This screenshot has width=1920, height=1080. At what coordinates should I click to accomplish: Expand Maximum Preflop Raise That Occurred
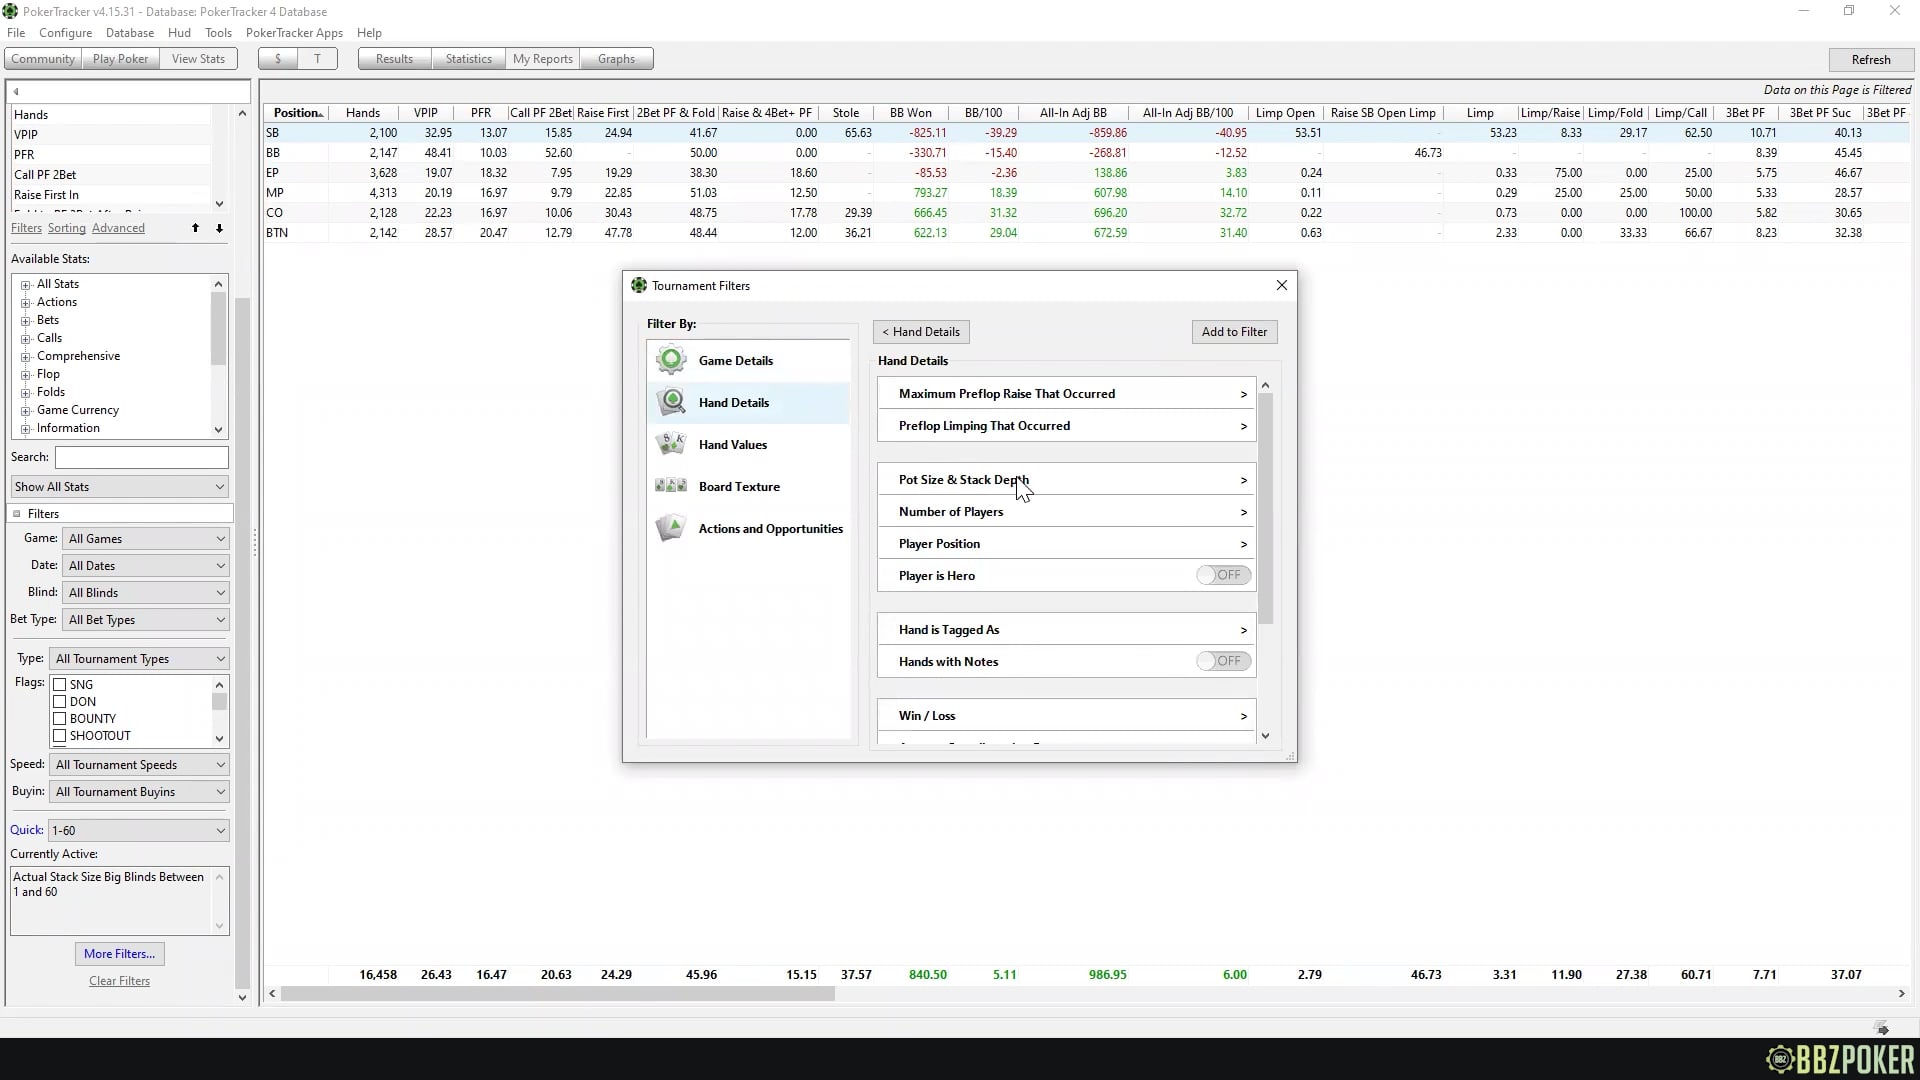click(1242, 394)
